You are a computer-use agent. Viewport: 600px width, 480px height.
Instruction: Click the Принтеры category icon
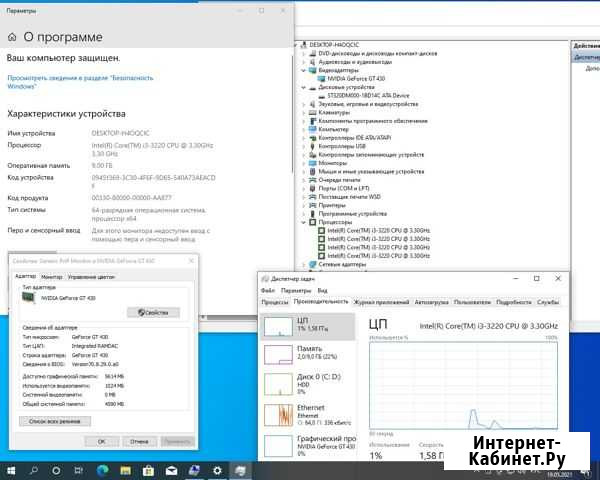click(x=313, y=205)
